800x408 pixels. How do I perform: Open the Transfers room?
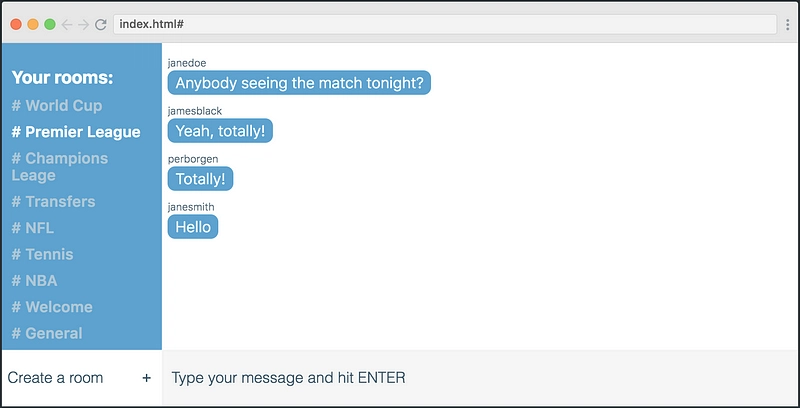click(x=53, y=201)
